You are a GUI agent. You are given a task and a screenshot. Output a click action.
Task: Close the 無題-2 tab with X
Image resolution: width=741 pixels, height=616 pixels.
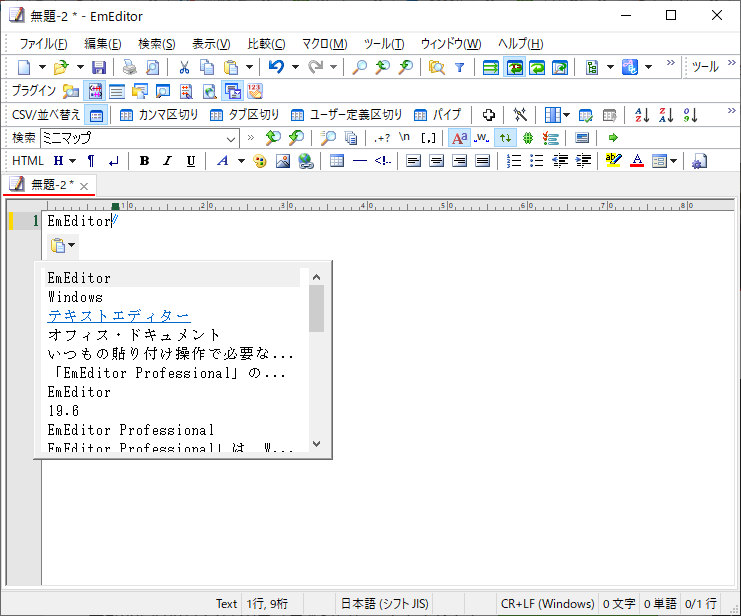pyautogui.click(x=84, y=186)
